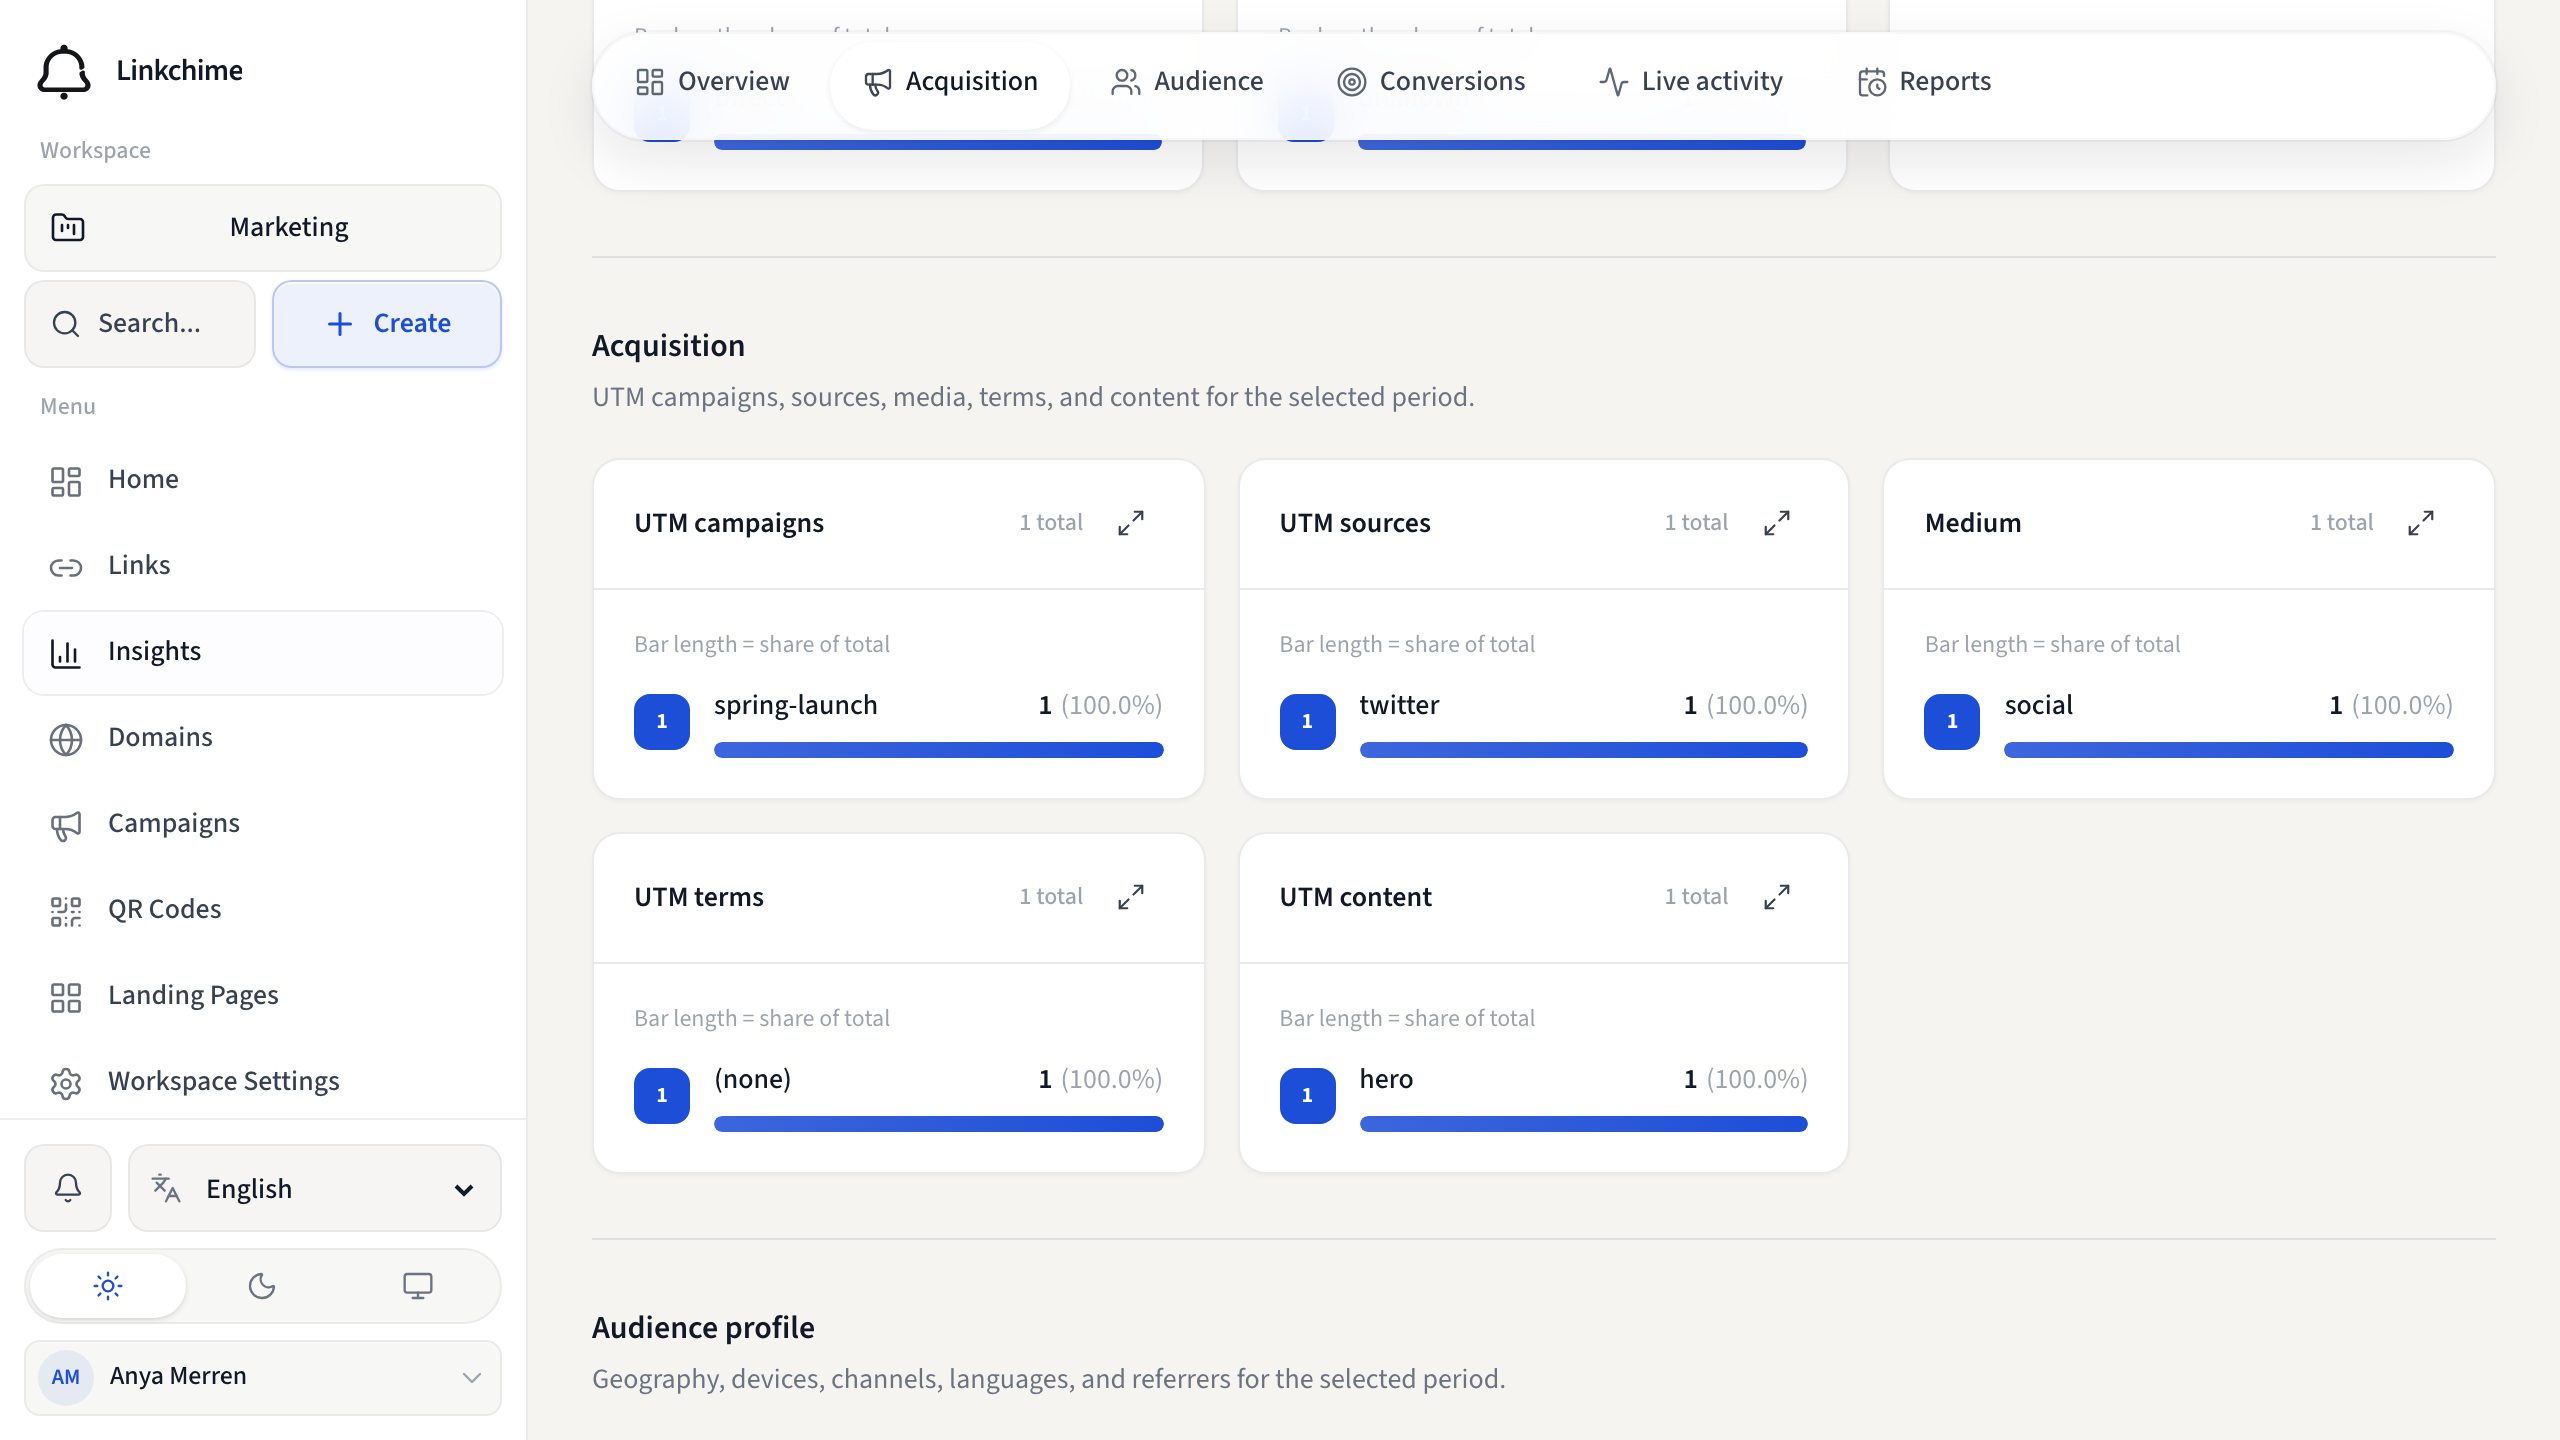Screen dimensions: 2560x1440
Task: Click the rank 1 badge beside spring-launch
Action: tap(662, 722)
